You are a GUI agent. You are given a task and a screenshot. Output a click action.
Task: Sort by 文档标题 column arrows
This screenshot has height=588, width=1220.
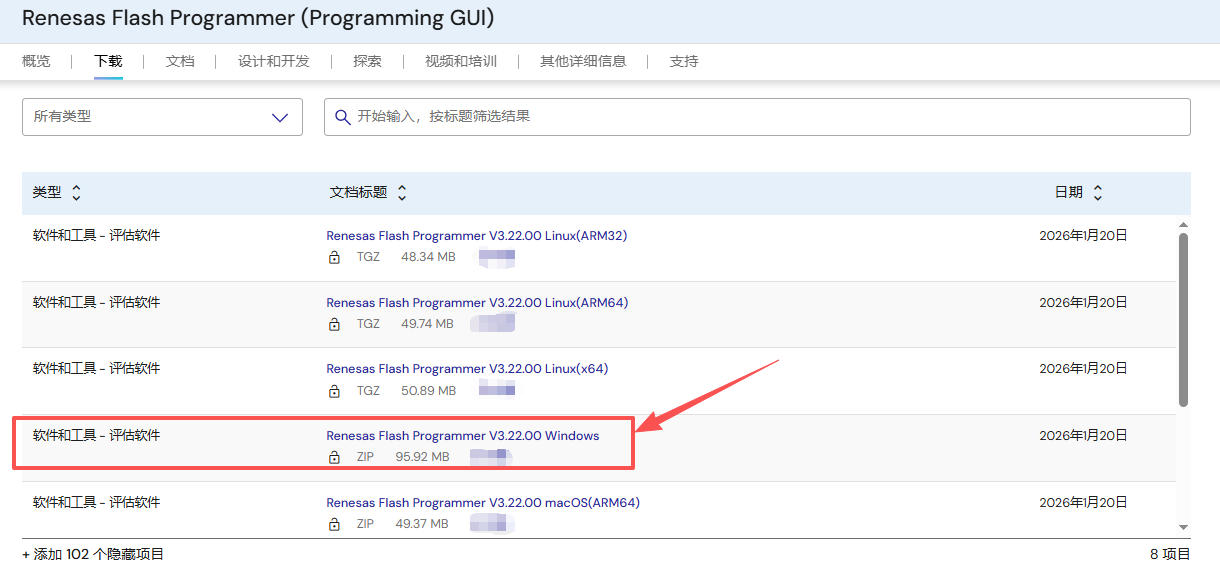tap(402, 193)
